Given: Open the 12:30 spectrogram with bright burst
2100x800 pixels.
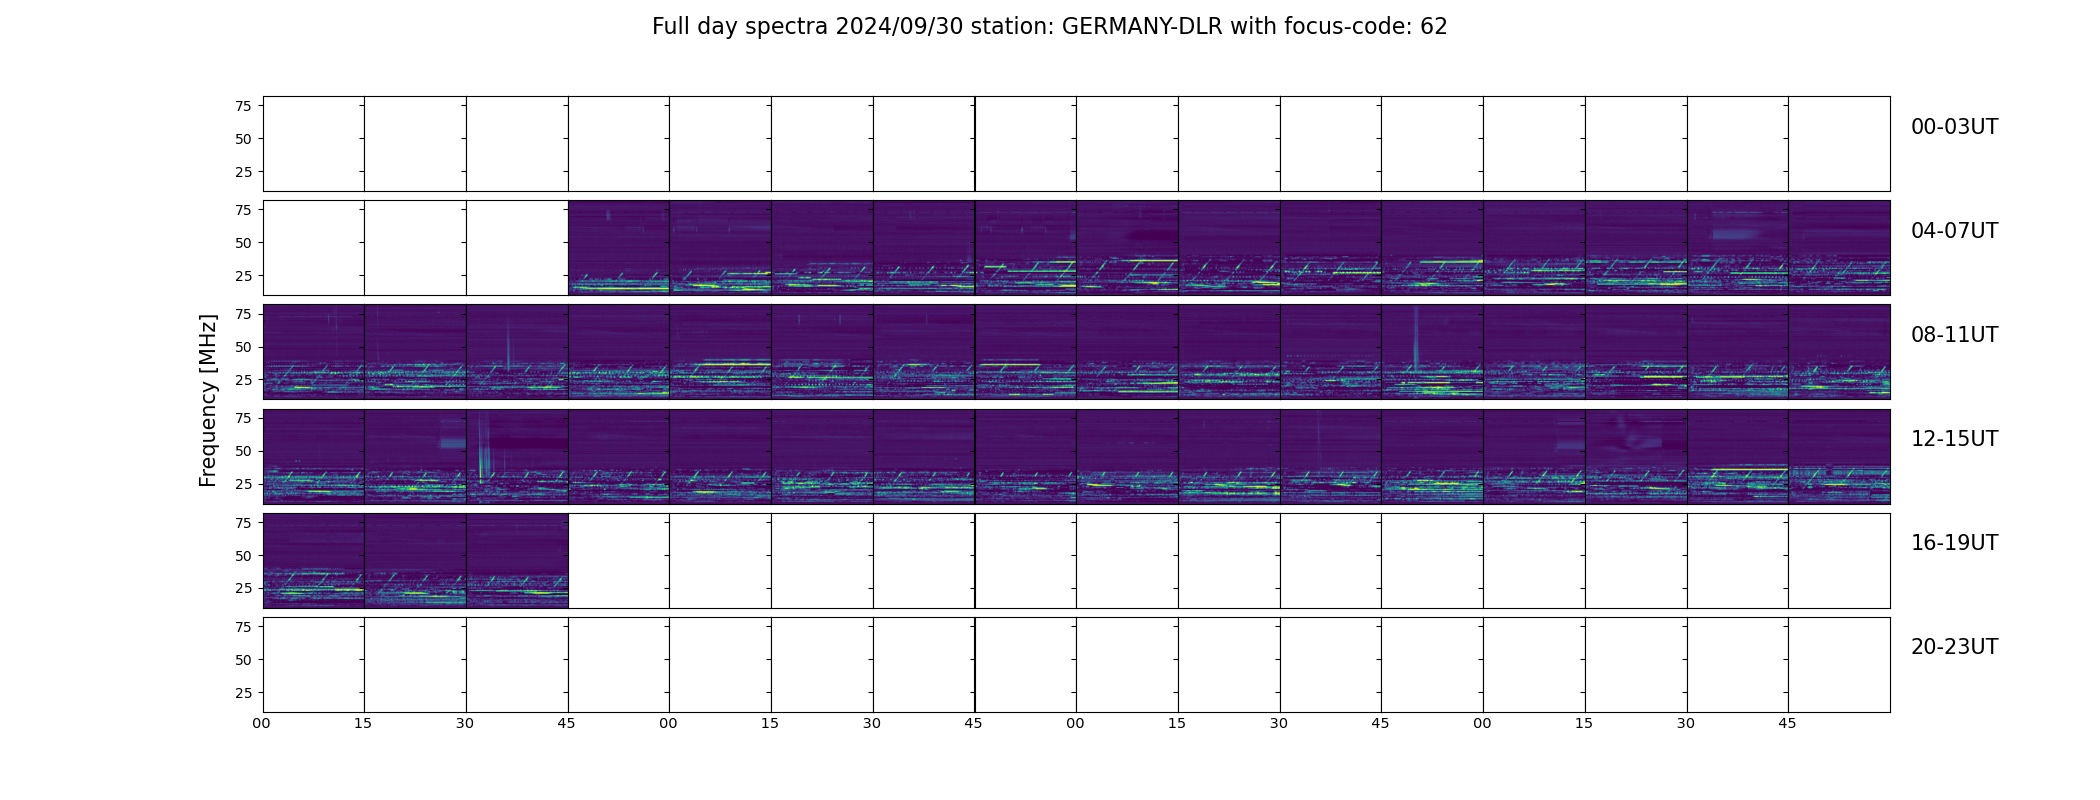Looking at the screenshot, I should (x=517, y=456).
